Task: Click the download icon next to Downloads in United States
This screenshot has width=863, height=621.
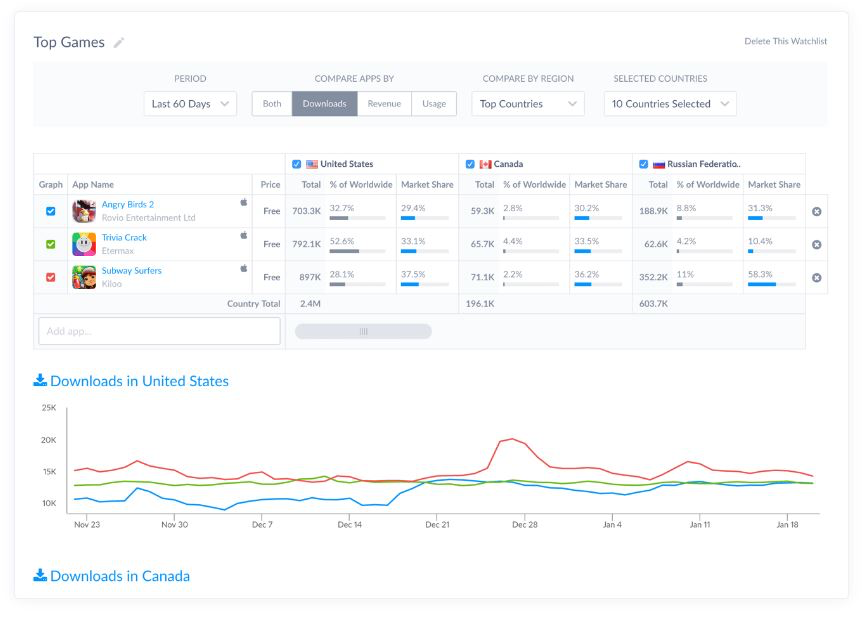Action: tap(40, 380)
